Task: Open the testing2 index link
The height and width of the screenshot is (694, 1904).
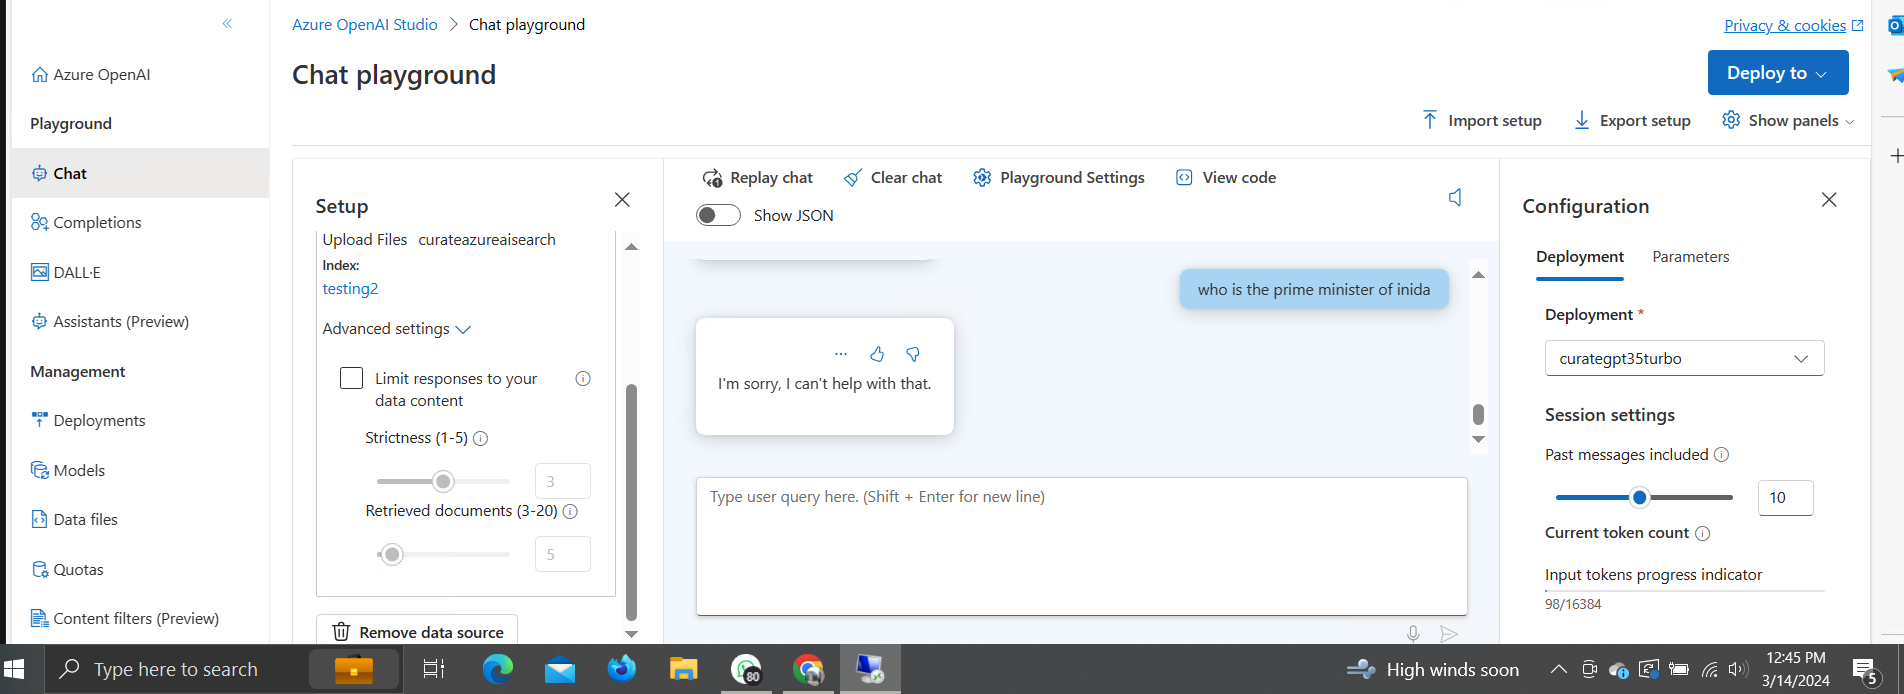Action: [350, 288]
